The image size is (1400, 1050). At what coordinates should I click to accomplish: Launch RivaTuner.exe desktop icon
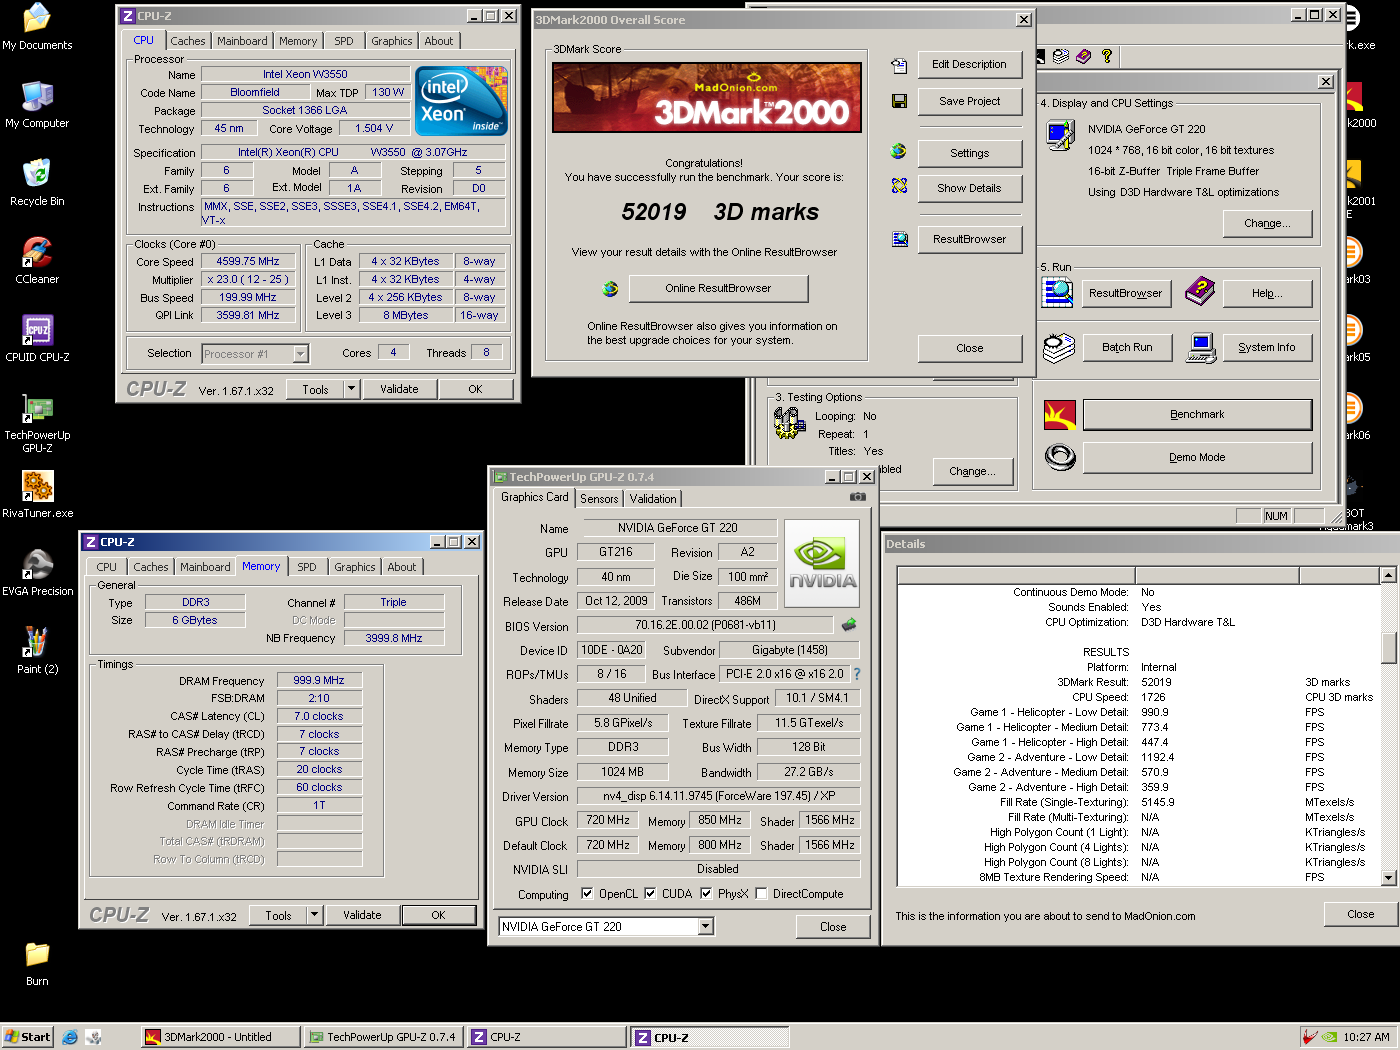(x=37, y=495)
